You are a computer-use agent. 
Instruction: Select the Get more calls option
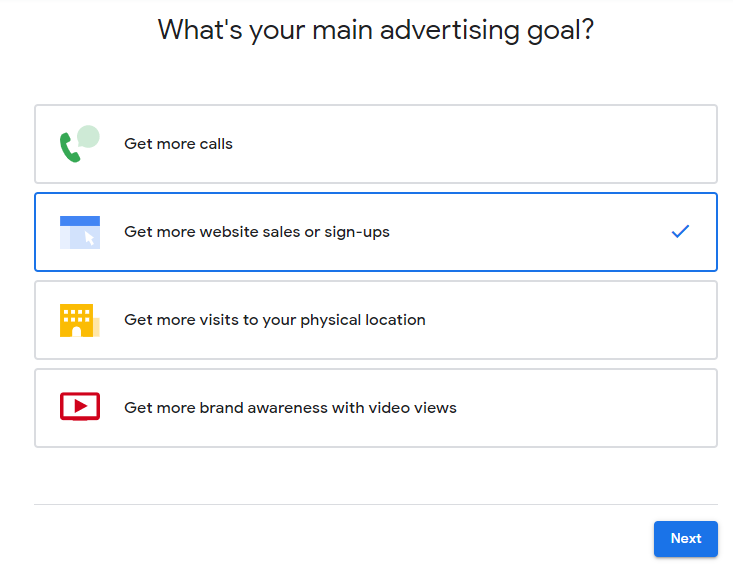point(375,144)
